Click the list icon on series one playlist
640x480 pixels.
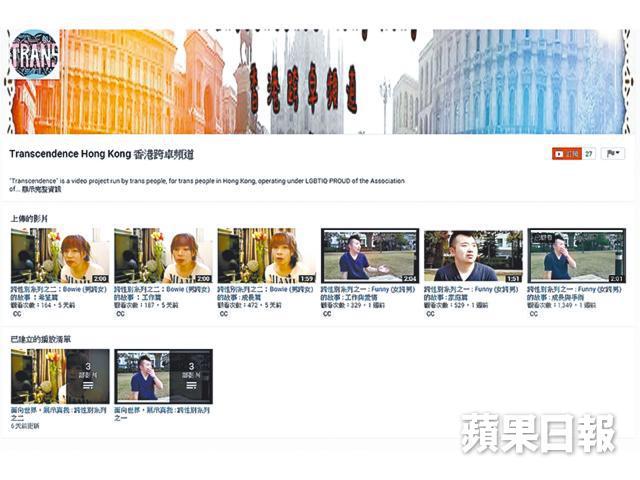pos(191,385)
